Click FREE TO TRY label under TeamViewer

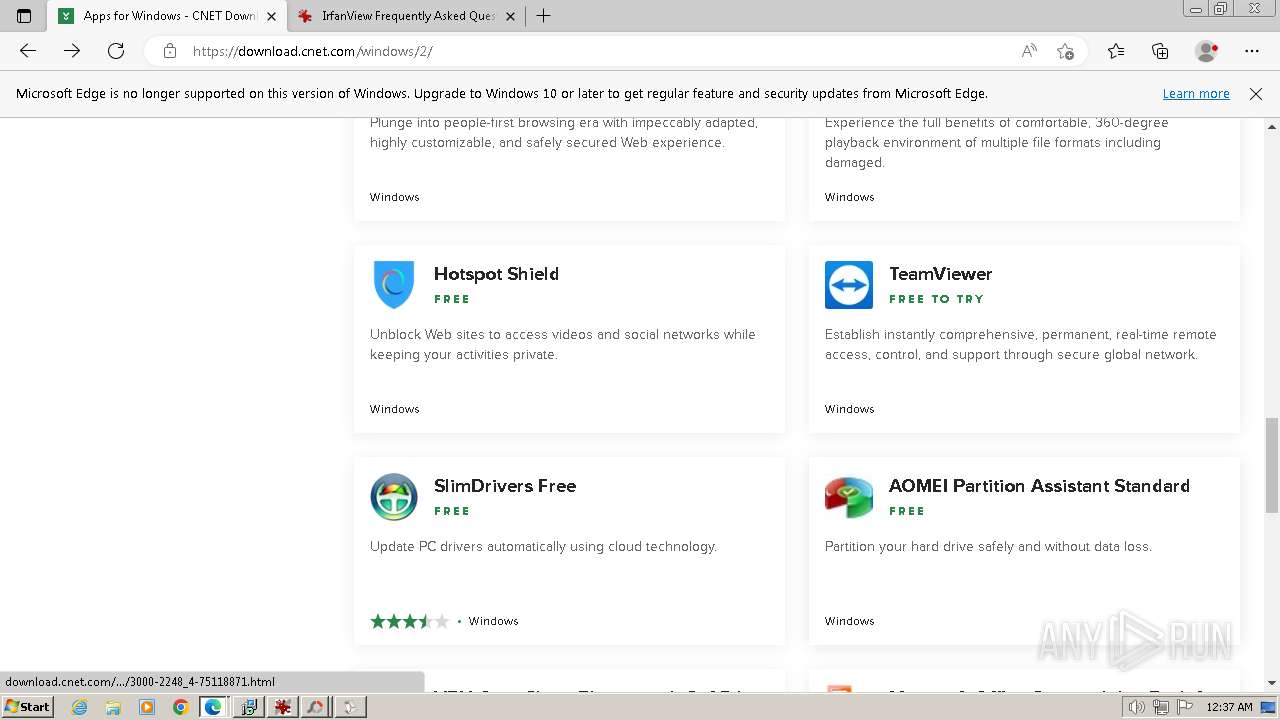coord(936,299)
